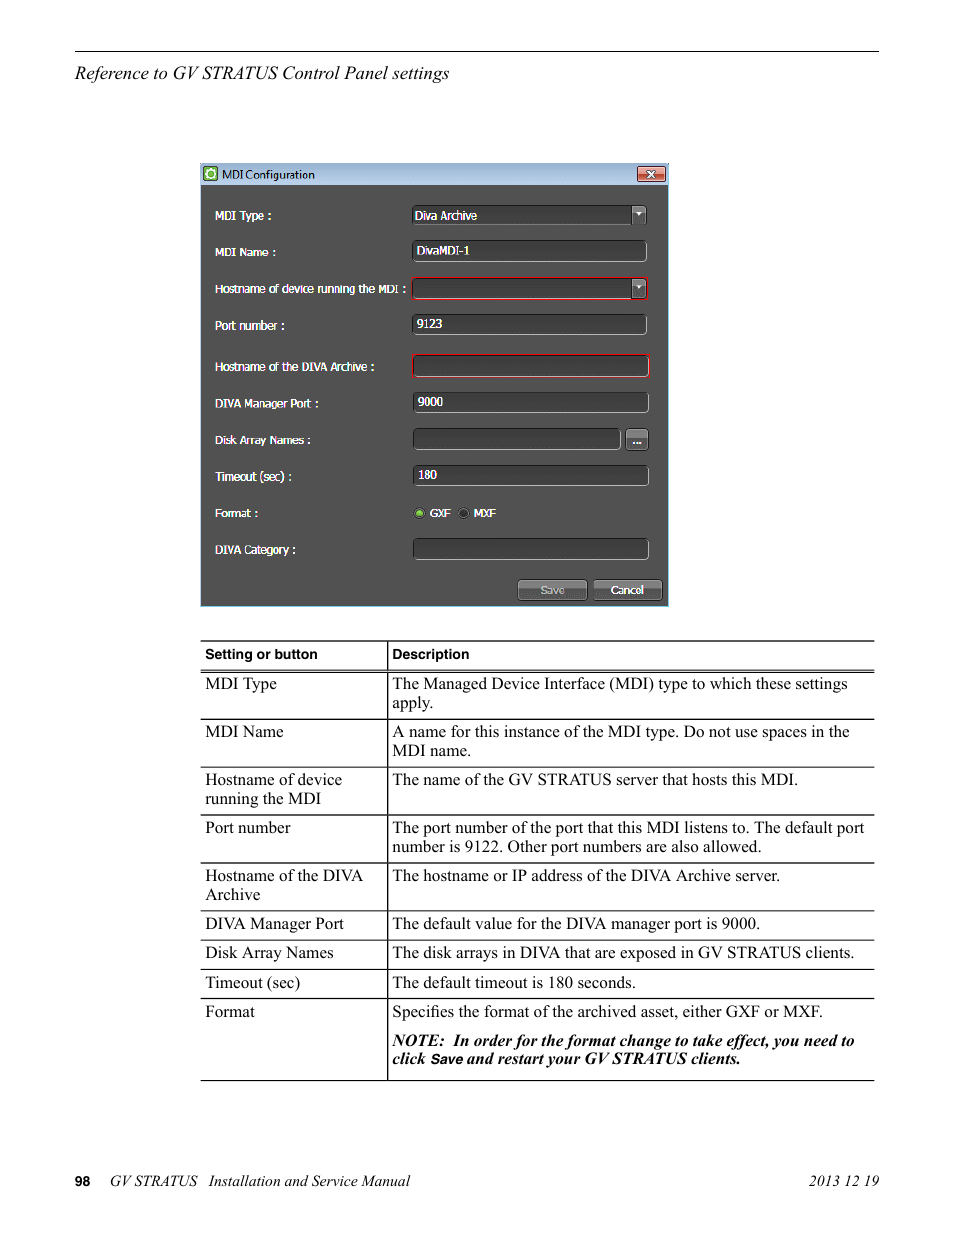Click the Port number field 9123
The height and width of the screenshot is (1235, 954).
point(529,324)
